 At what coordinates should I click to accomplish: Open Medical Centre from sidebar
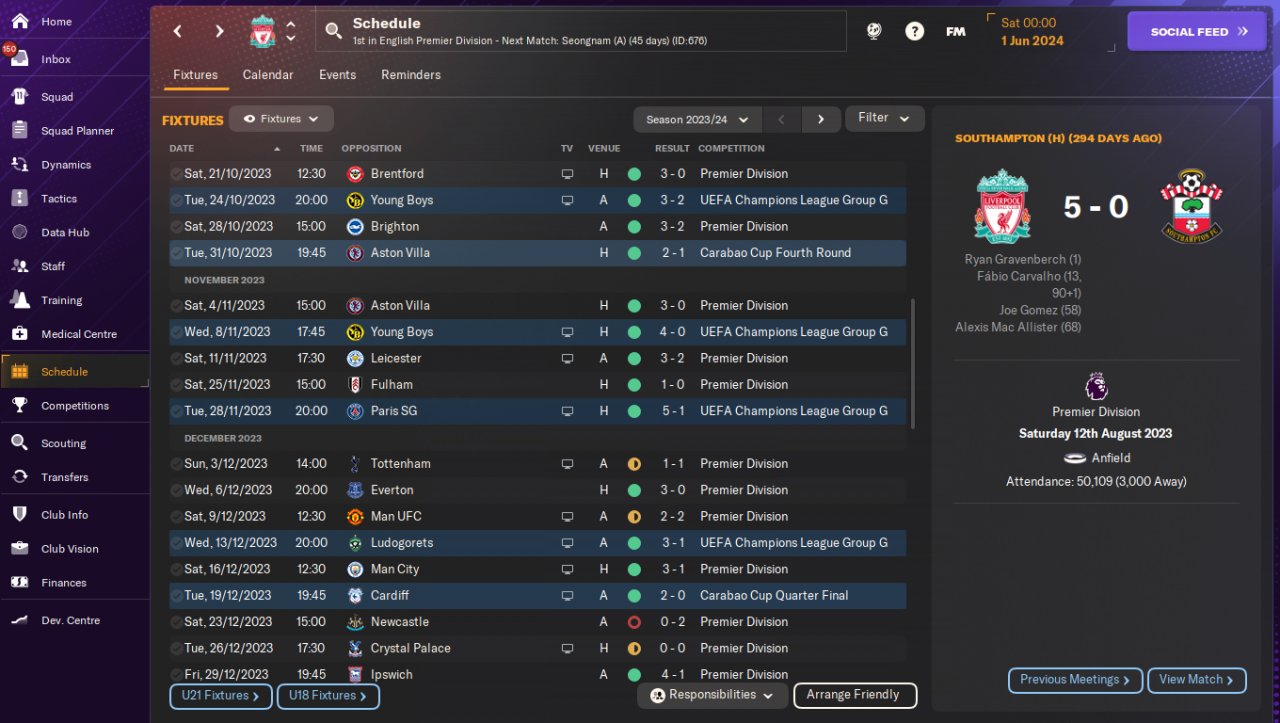pos(19,334)
